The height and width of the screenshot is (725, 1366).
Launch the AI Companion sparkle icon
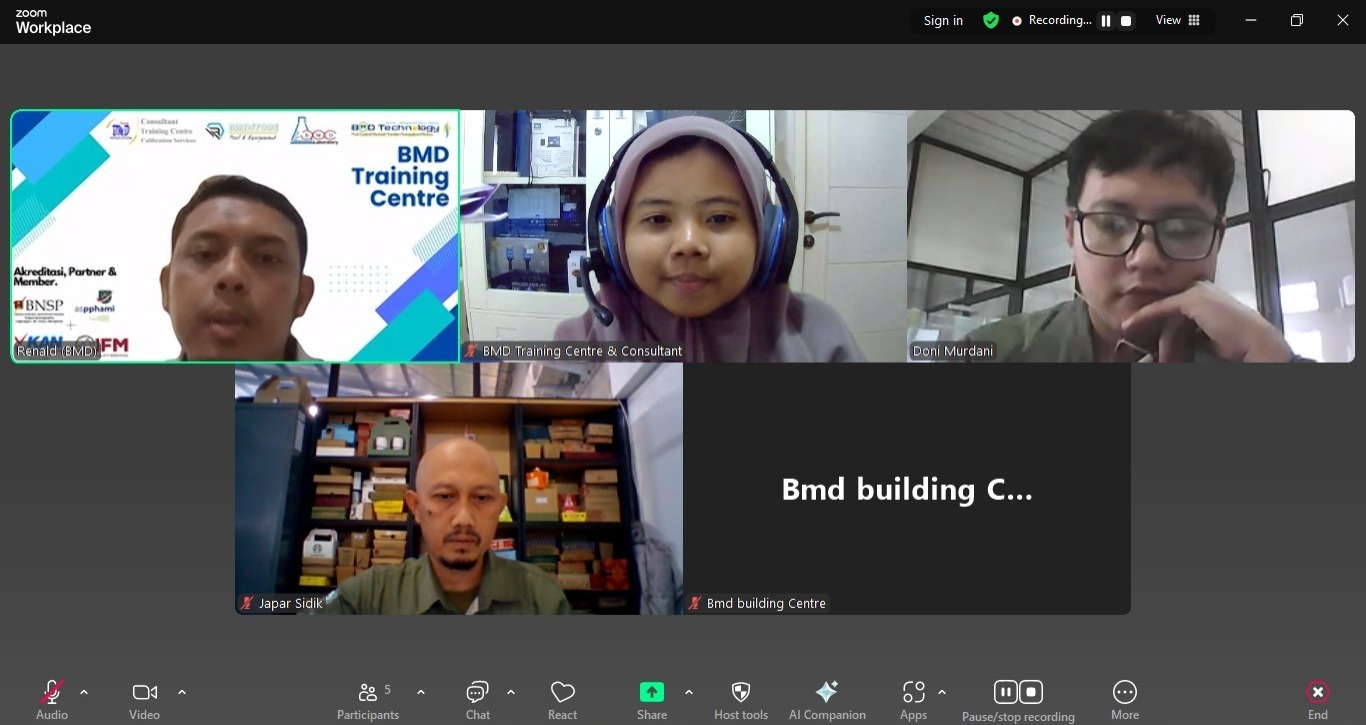827,692
